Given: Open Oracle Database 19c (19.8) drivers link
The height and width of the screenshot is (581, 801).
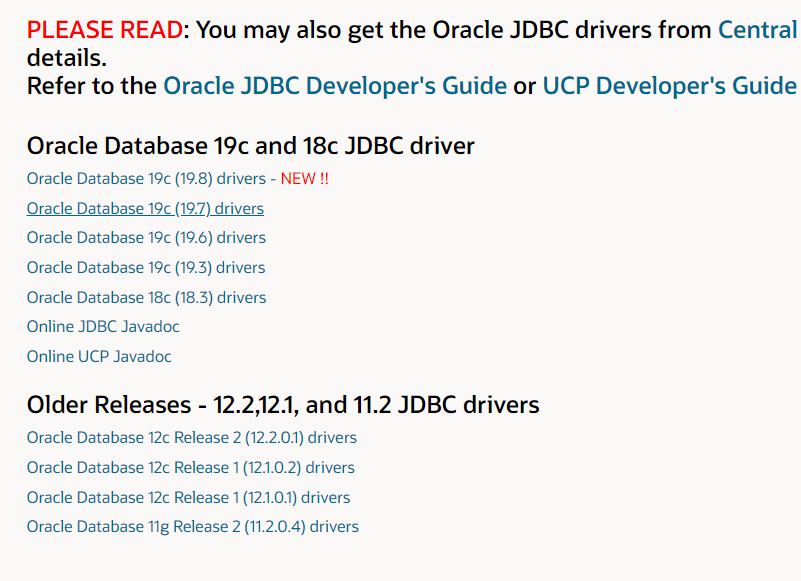Looking at the screenshot, I should tap(146, 178).
